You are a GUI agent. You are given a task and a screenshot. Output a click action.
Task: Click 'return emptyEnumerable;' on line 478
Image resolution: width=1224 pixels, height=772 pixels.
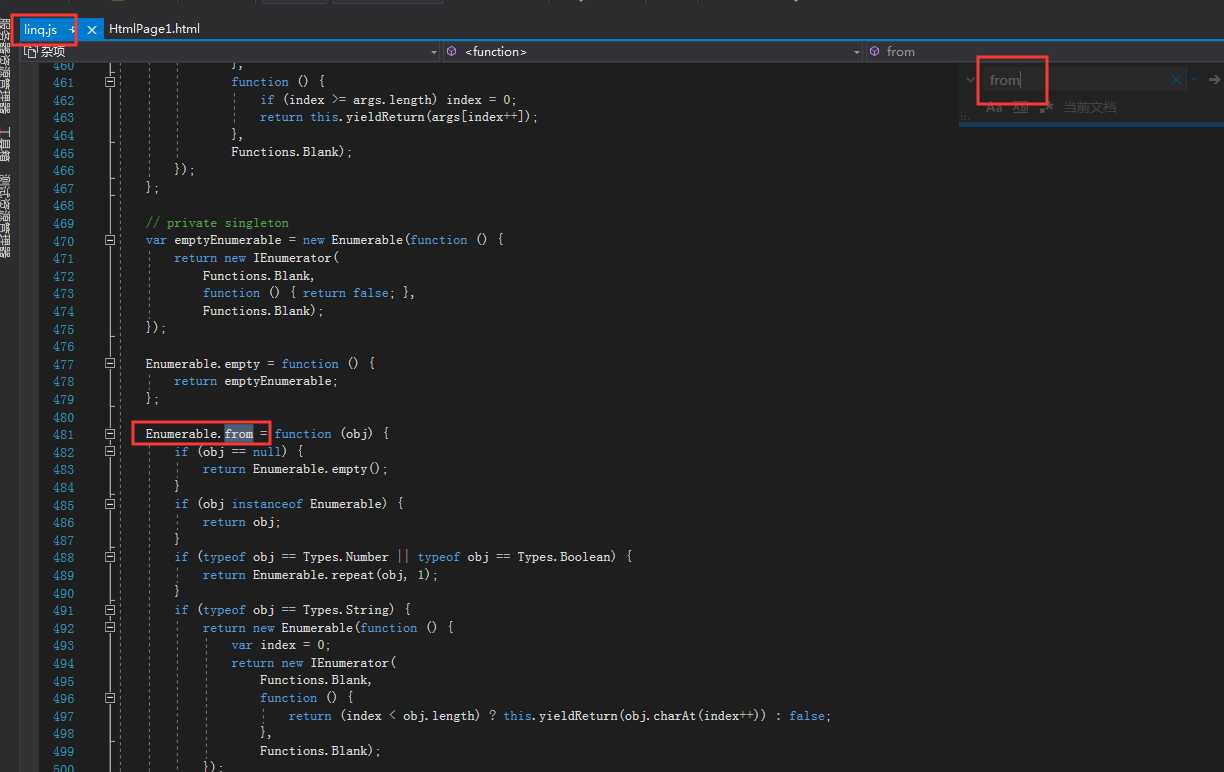tap(256, 381)
